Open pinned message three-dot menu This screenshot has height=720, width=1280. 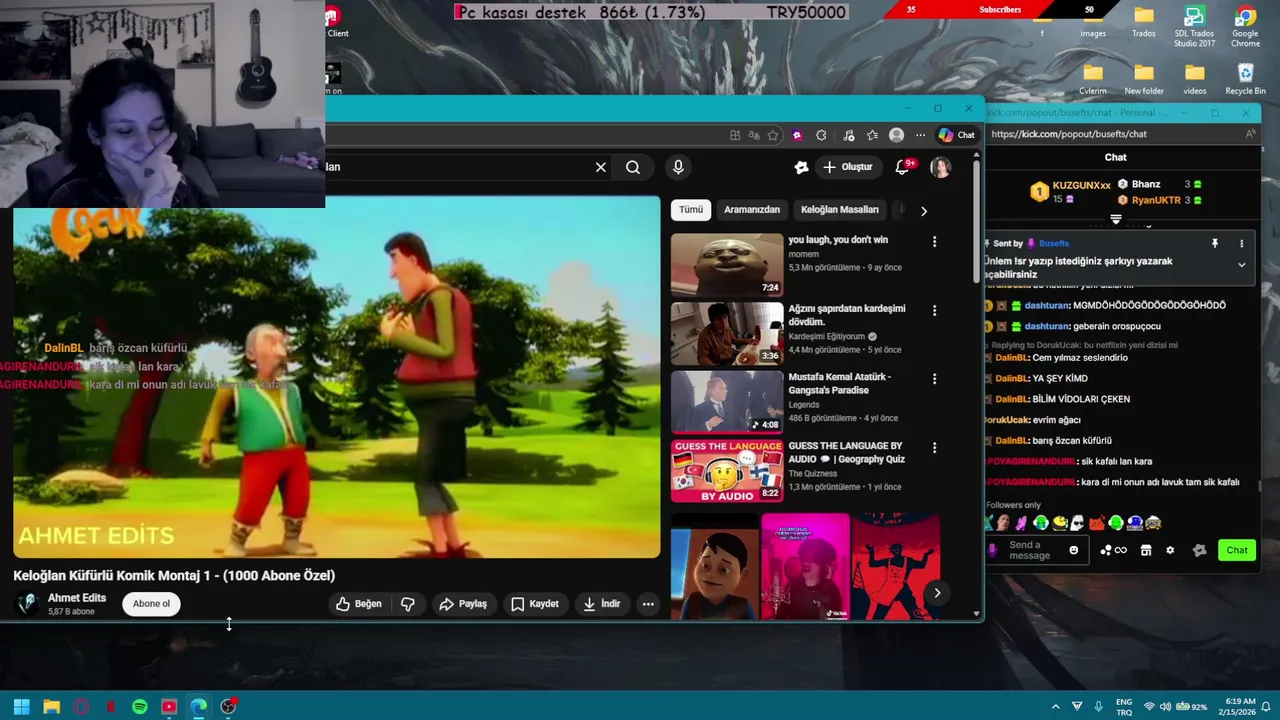[1242, 243]
